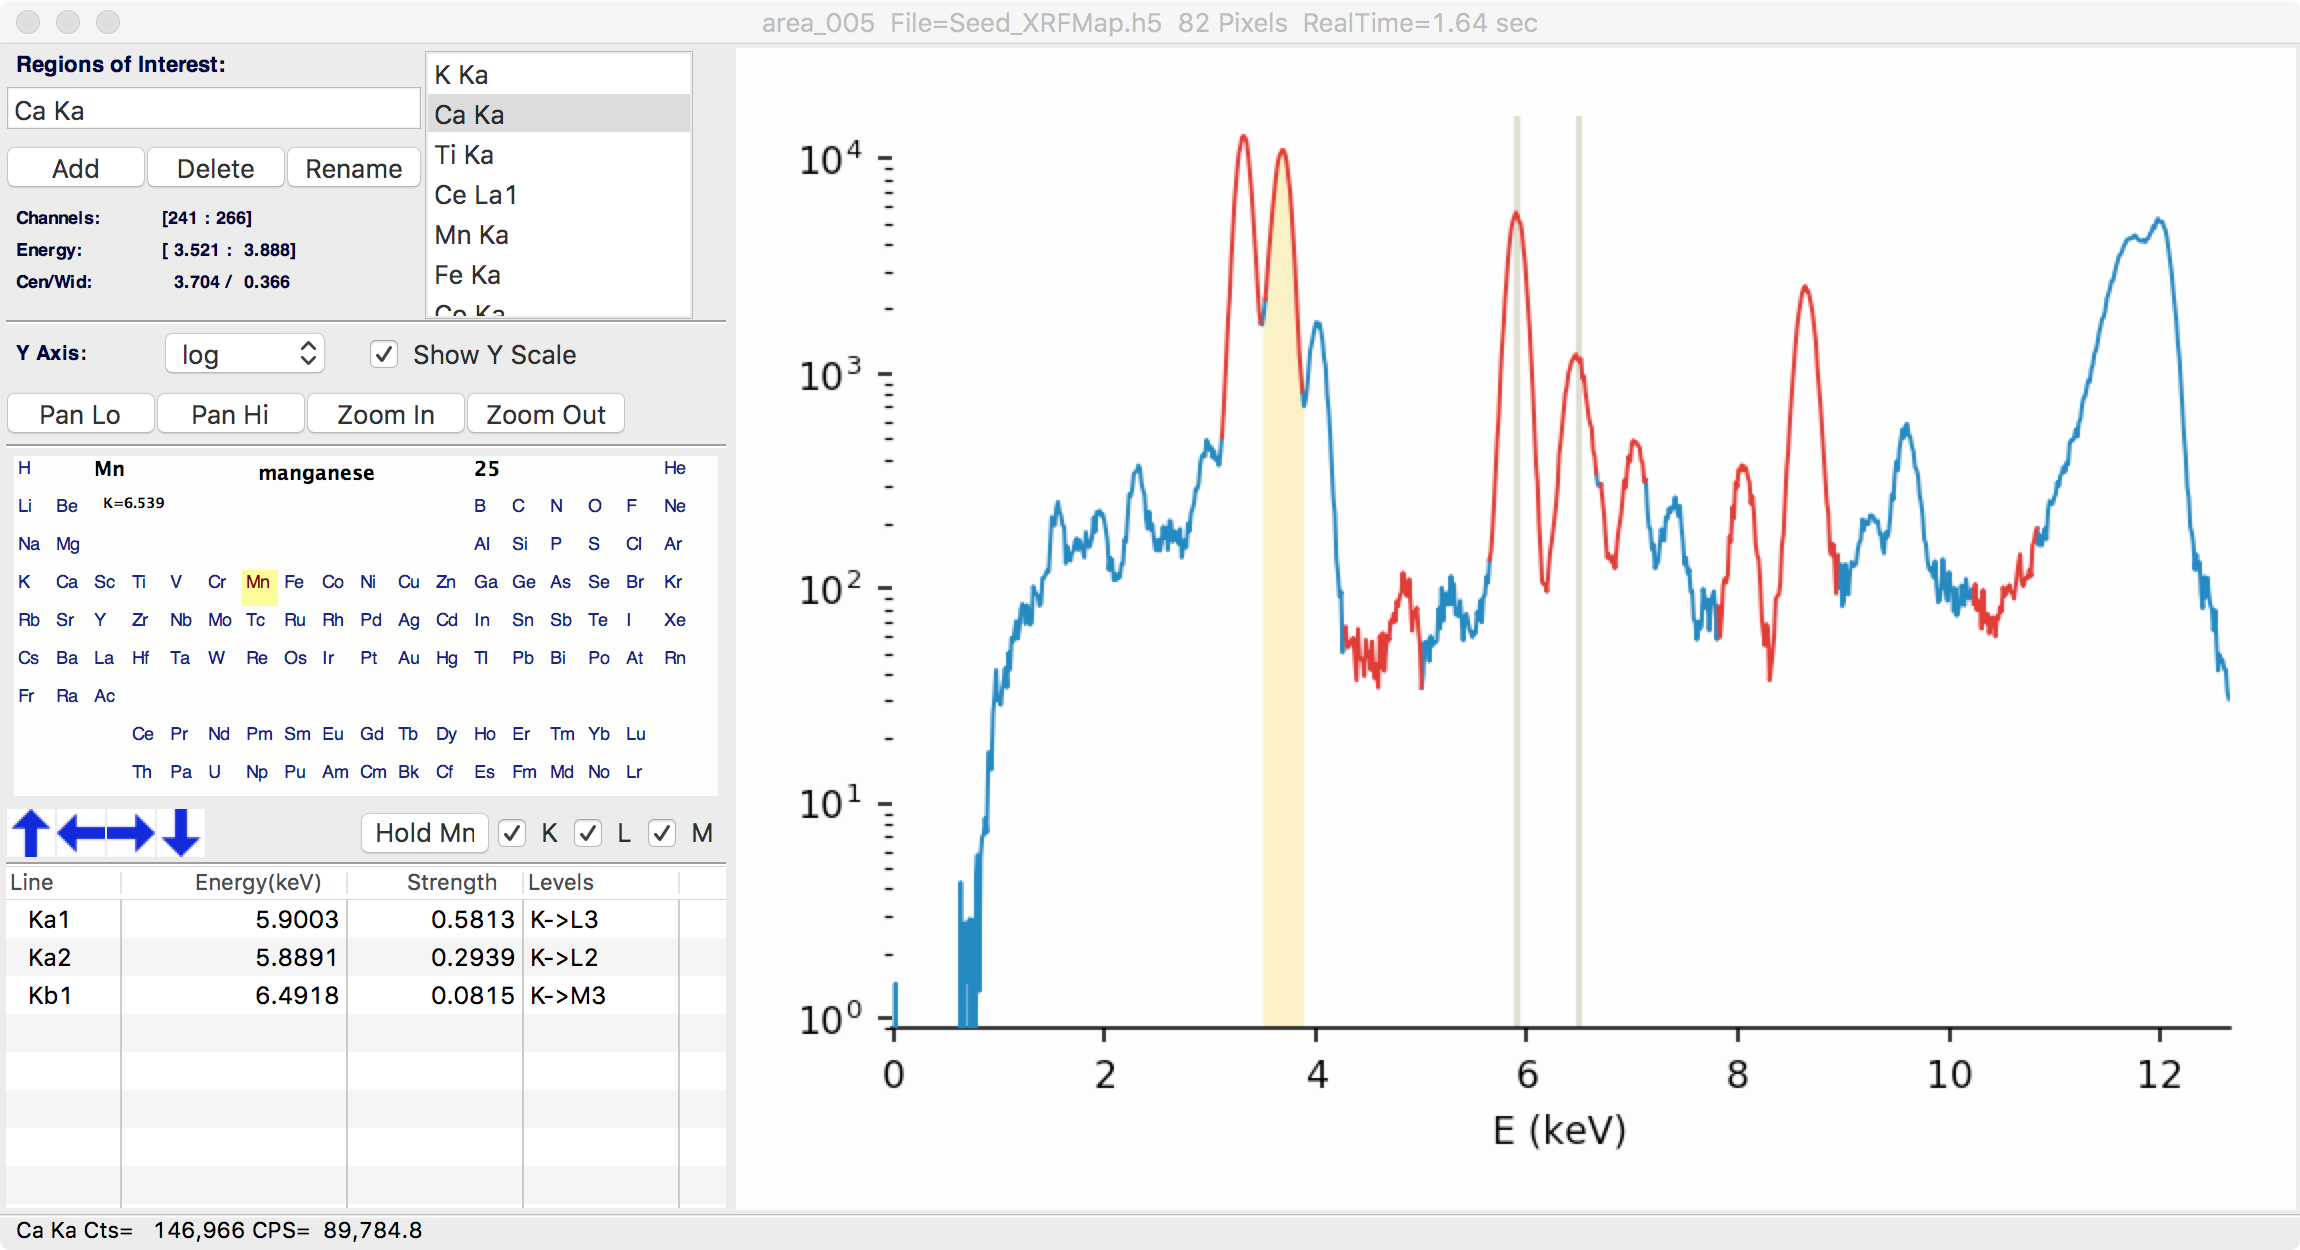
Task: Click the blue left arrow icon
Action: [x=81, y=833]
